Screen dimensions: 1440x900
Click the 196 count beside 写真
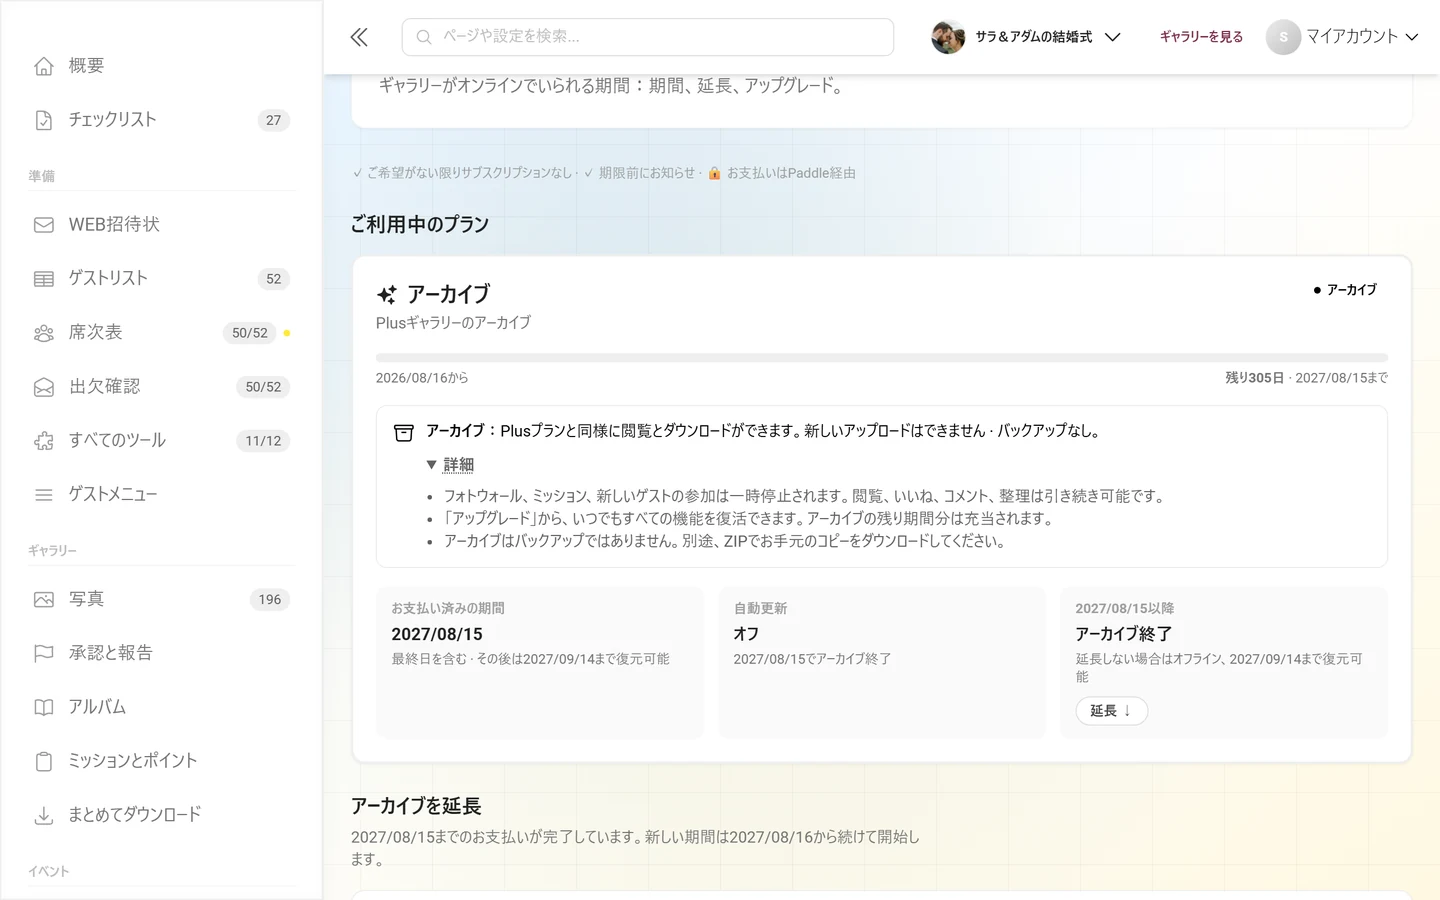[x=270, y=600]
